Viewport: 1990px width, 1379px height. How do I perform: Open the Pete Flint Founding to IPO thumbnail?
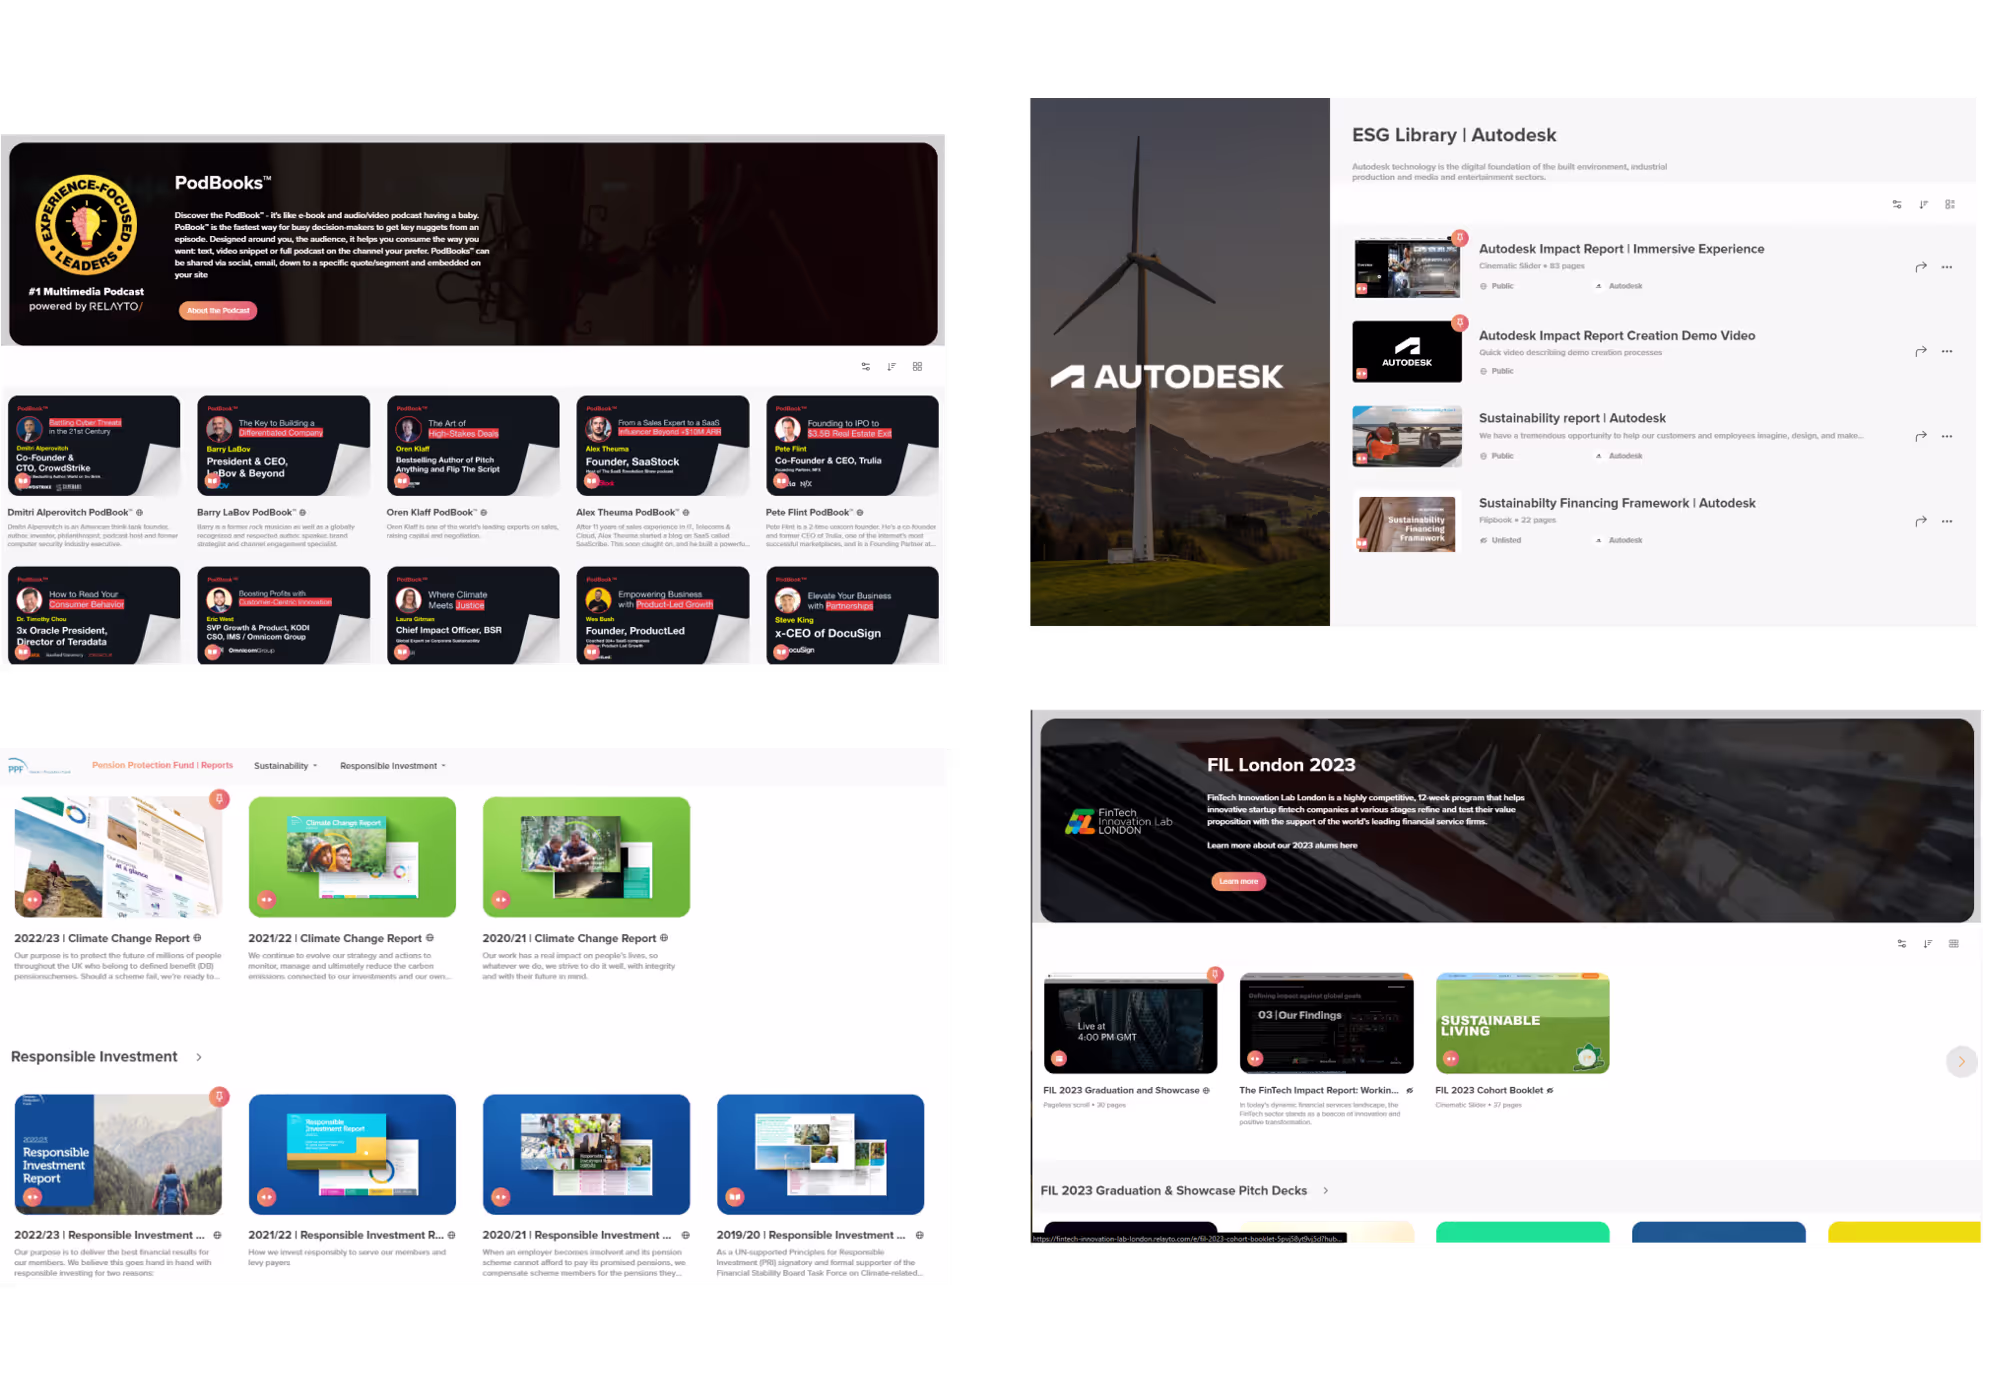click(852, 446)
